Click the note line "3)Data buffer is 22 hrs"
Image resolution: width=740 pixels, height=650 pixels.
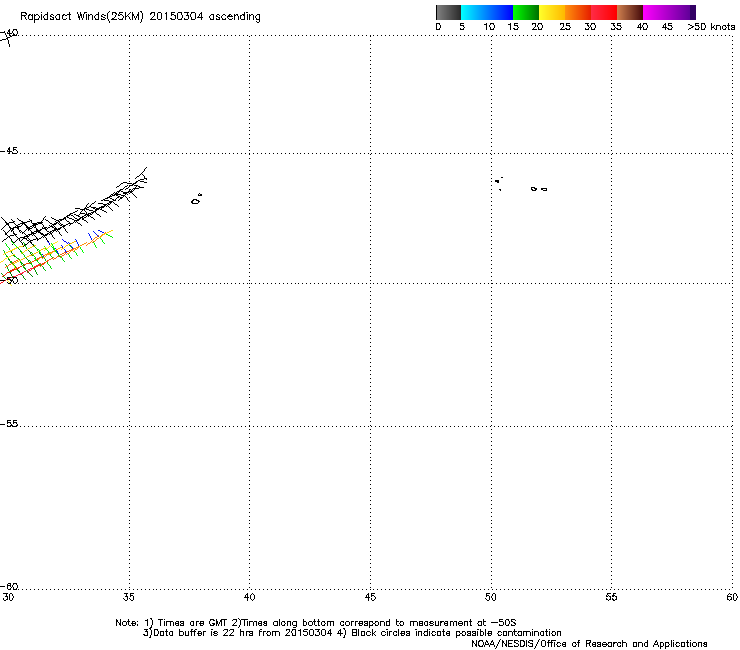tap(352, 633)
